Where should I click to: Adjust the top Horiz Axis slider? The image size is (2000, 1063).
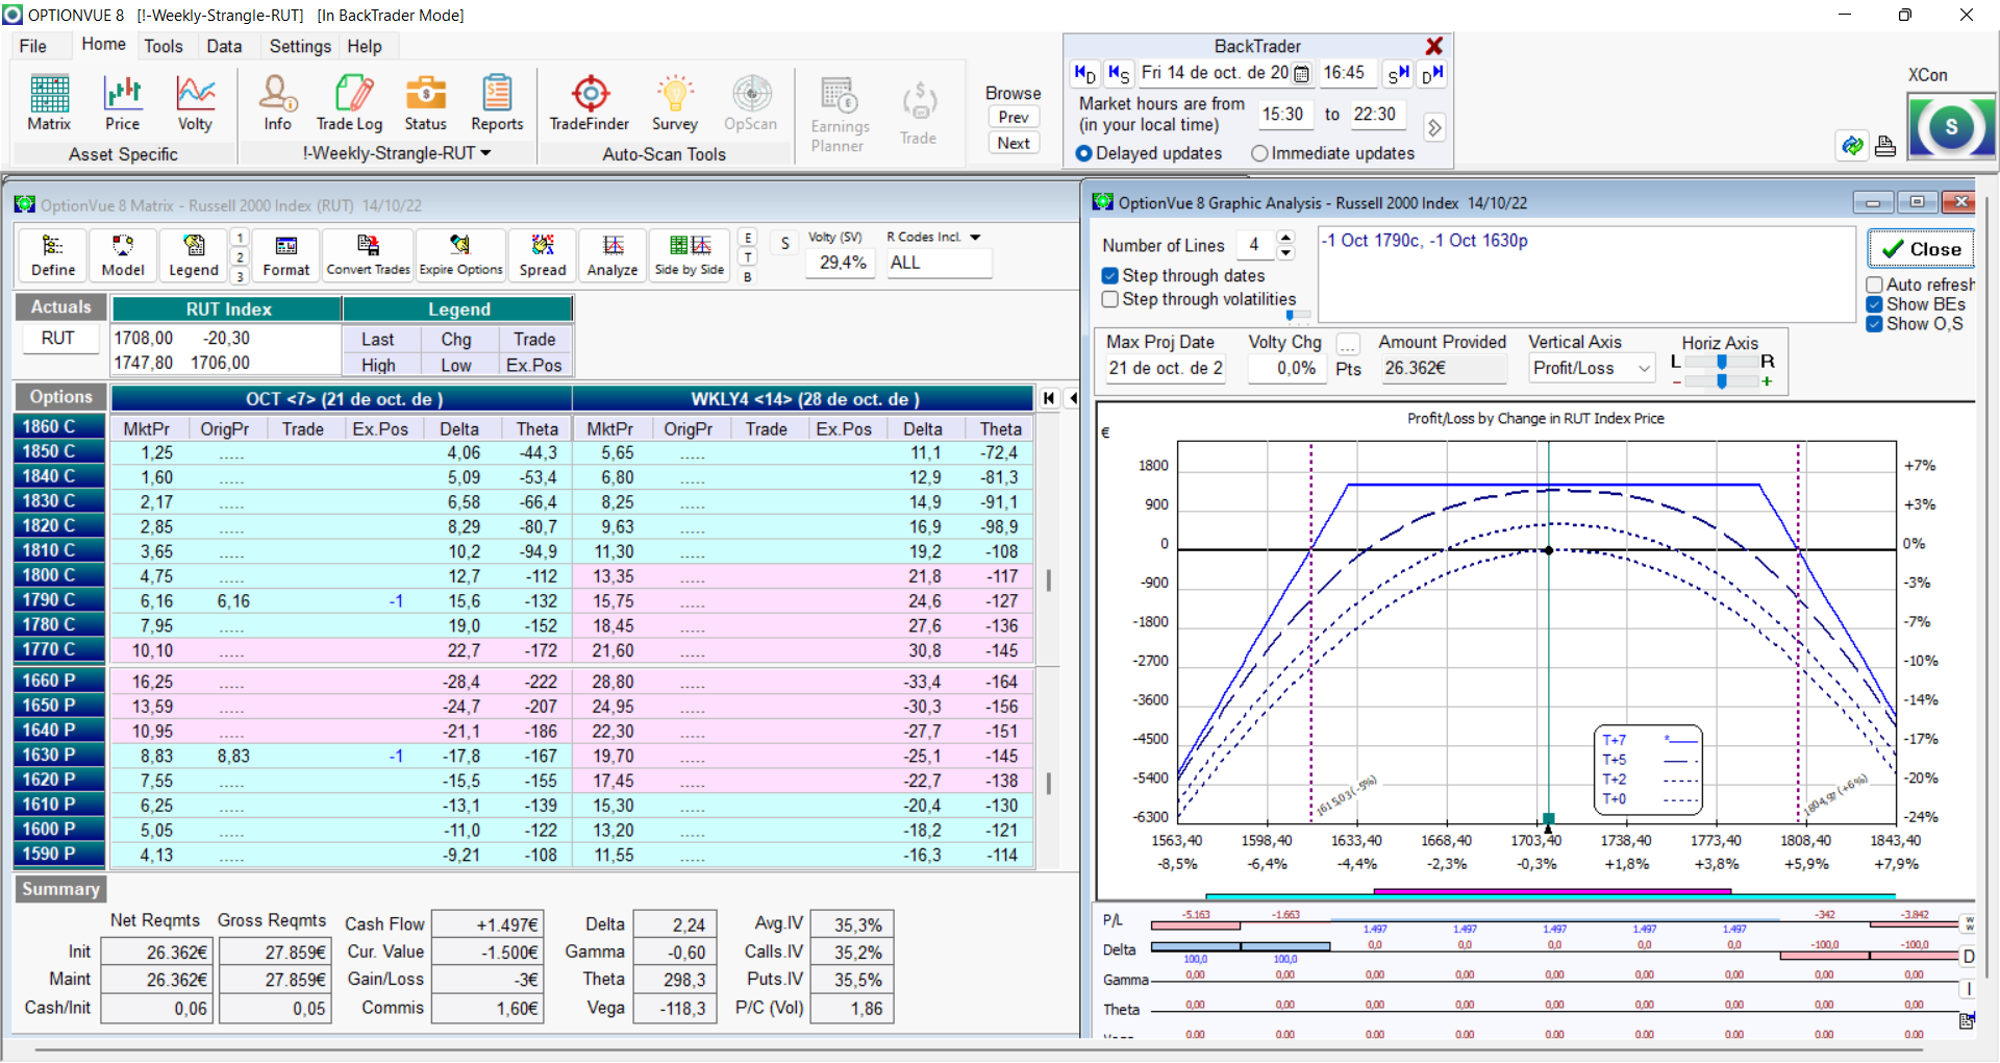1721,362
